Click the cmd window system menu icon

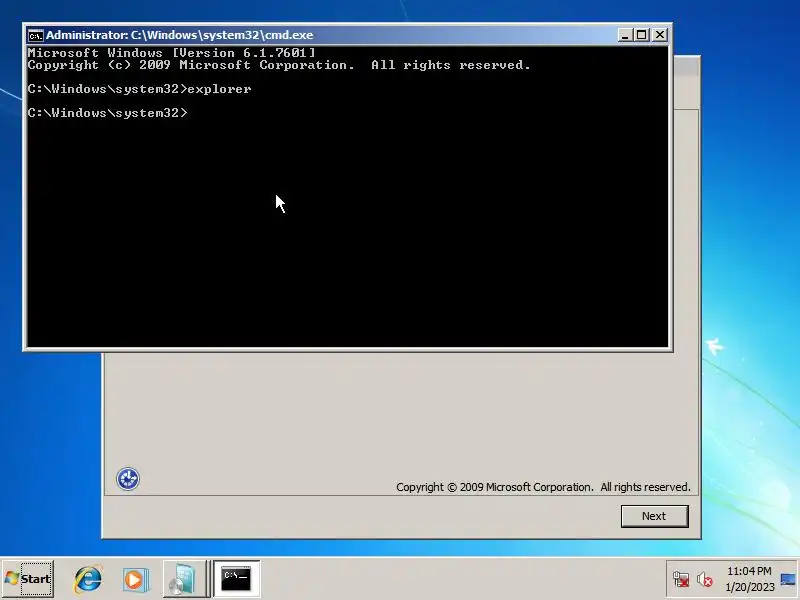coord(35,35)
